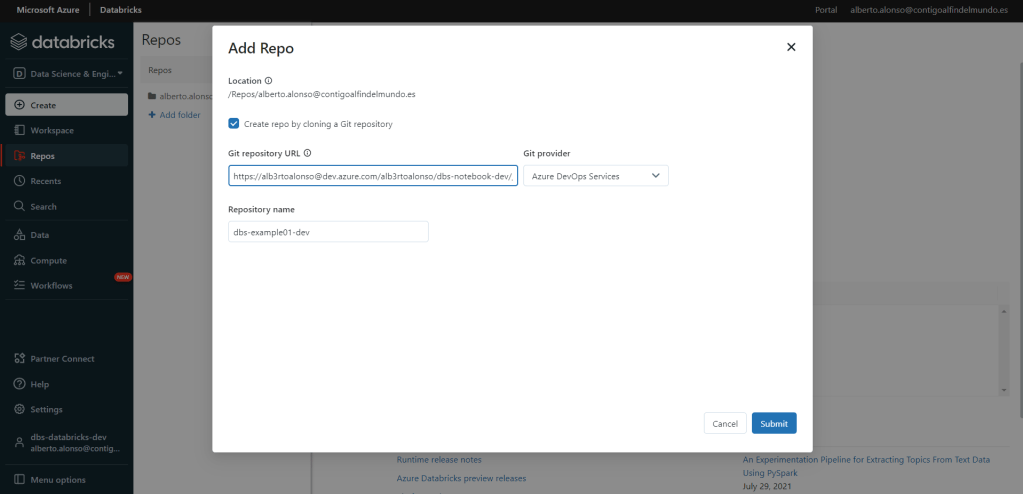The image size is (1023, 494).
Task: Open Search in the left sidebar
Action: [x=43, y=207]
